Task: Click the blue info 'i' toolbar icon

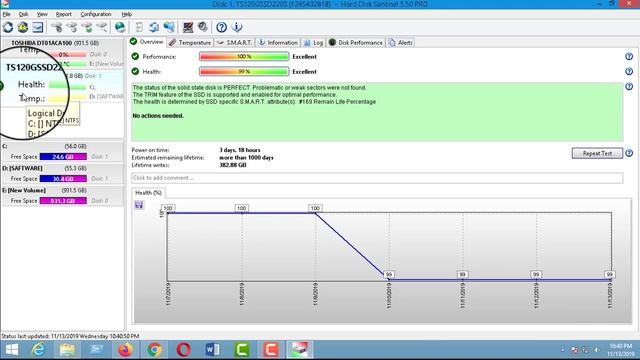Action: click(x=237, y=27)
